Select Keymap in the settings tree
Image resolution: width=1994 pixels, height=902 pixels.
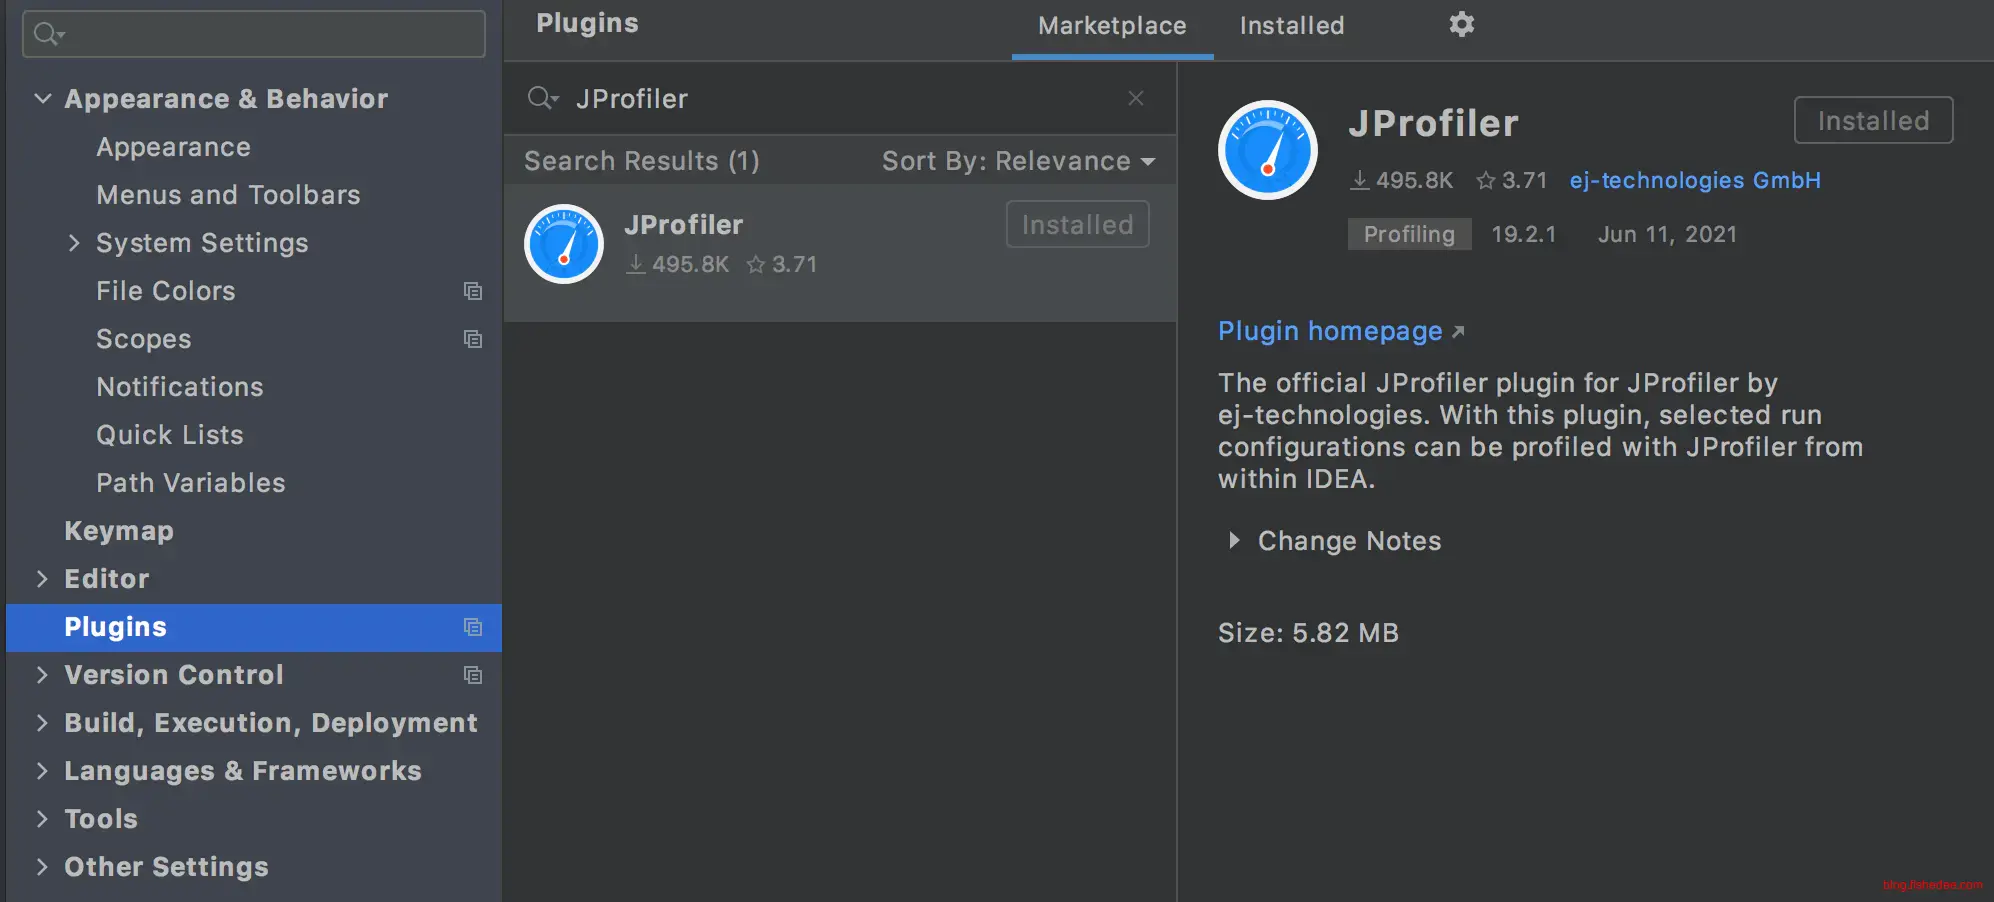click(119, 531)
